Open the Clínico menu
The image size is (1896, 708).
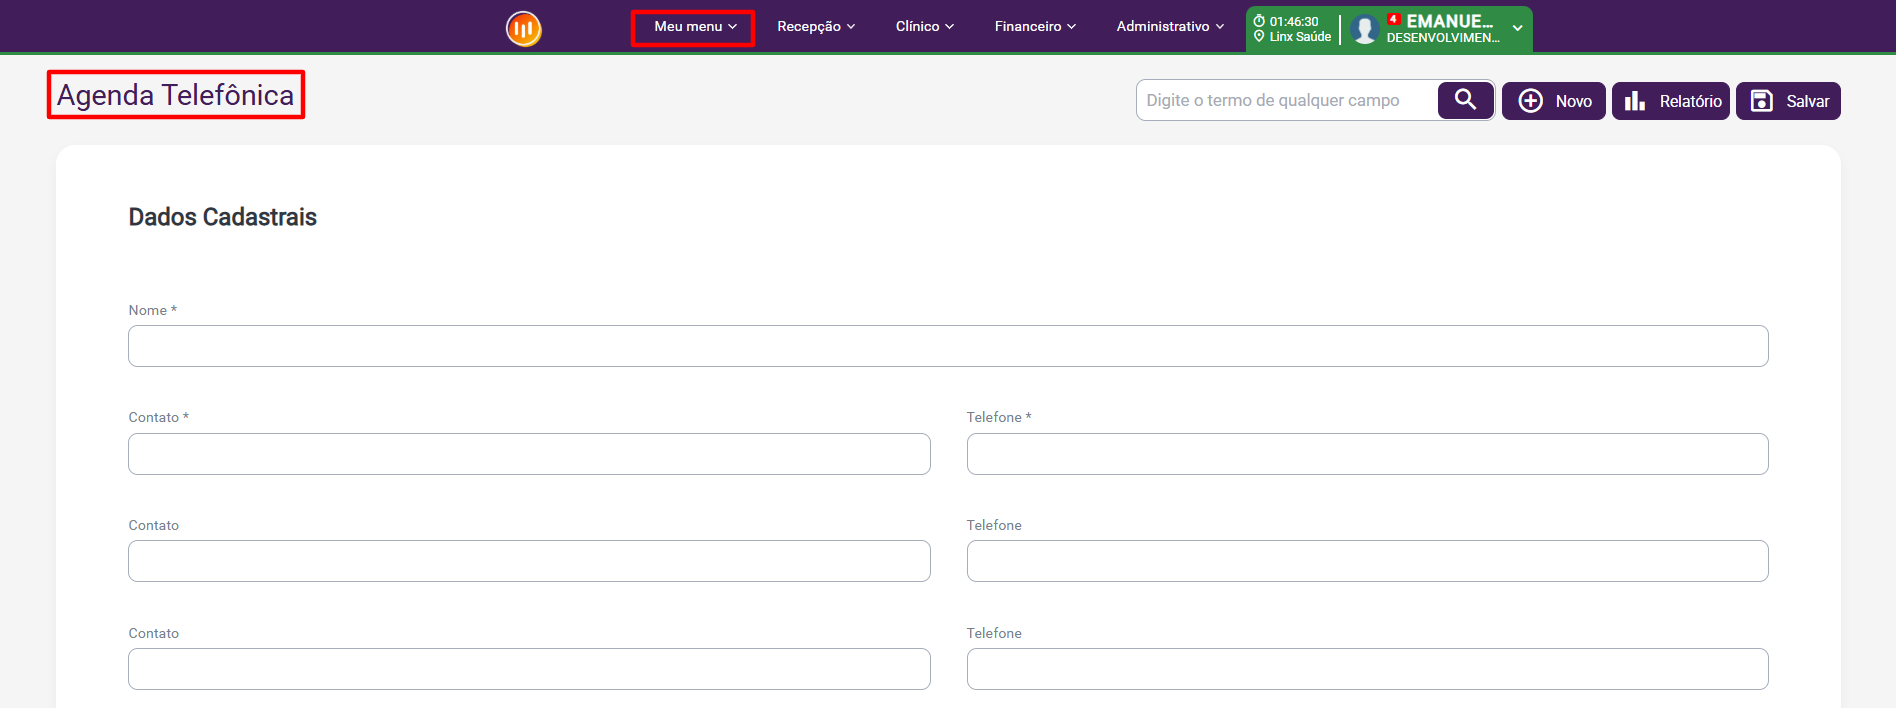point(924,27)
